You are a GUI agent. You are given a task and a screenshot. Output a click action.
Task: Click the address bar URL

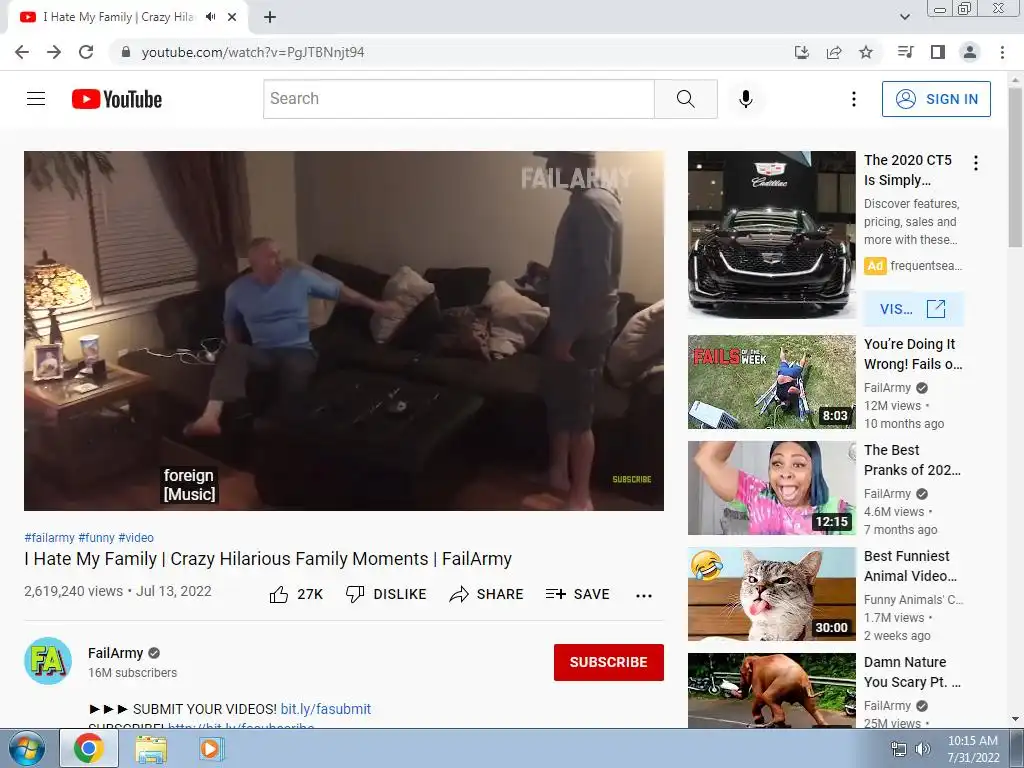tap(253, 52)
